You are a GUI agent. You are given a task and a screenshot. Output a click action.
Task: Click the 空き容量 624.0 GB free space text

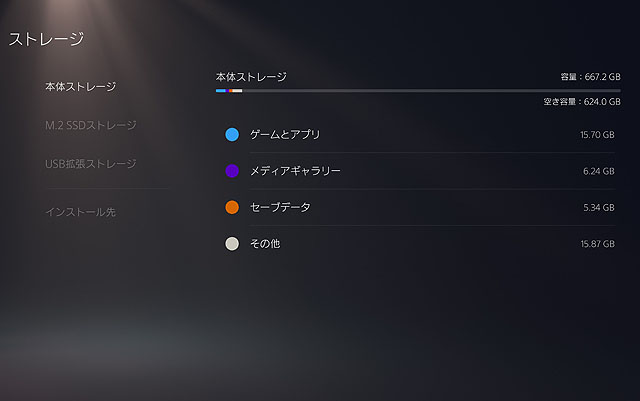pos(575,101)
